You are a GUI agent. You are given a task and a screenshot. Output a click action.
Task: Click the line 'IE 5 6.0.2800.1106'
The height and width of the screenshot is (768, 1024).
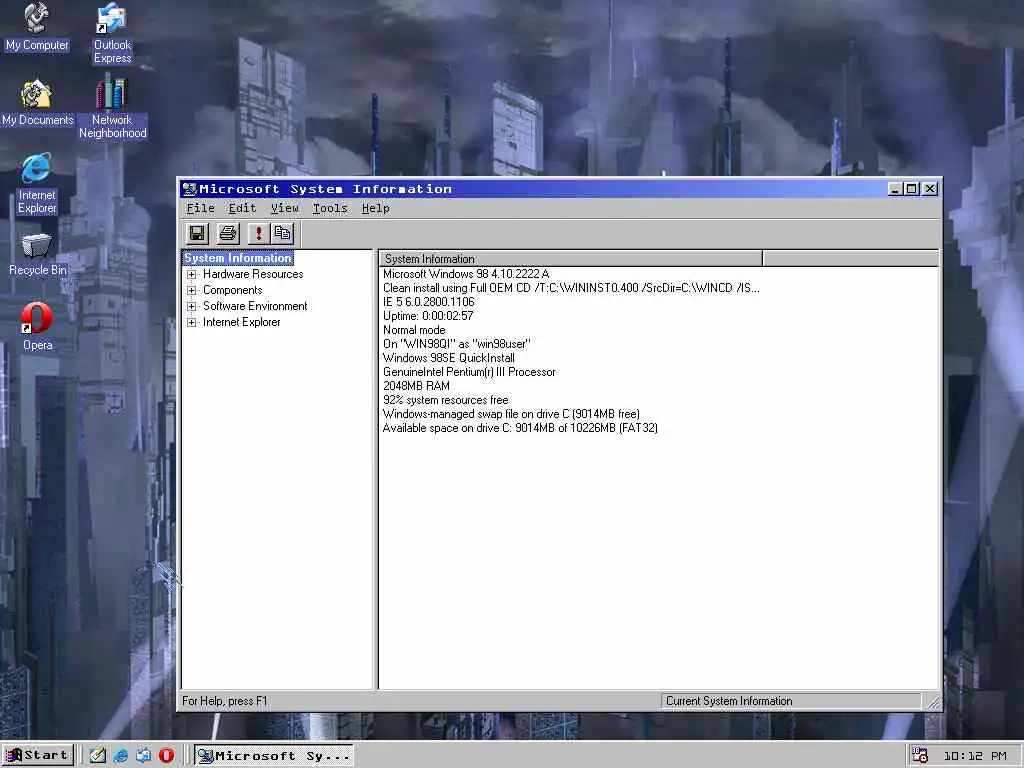tap(428, 302)
